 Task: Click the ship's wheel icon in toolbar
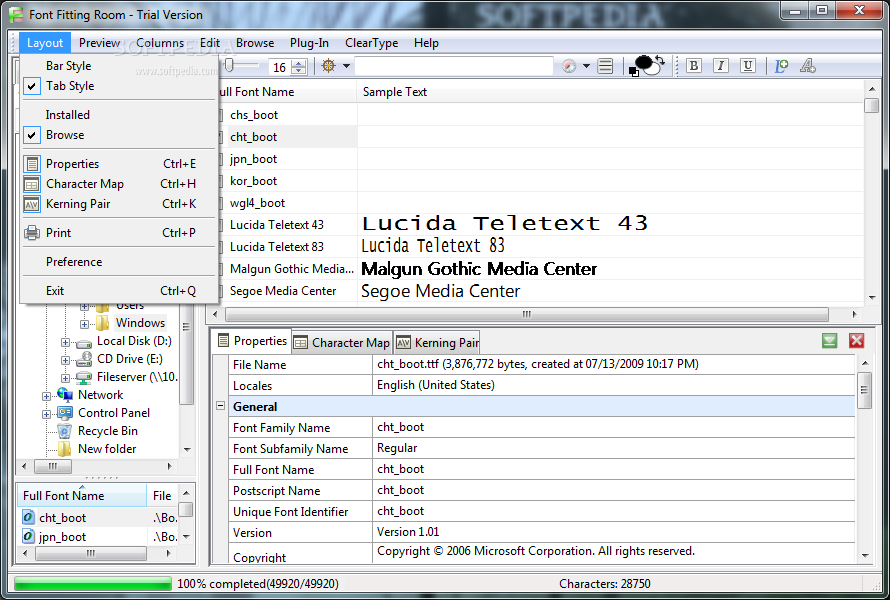[329, 66]
